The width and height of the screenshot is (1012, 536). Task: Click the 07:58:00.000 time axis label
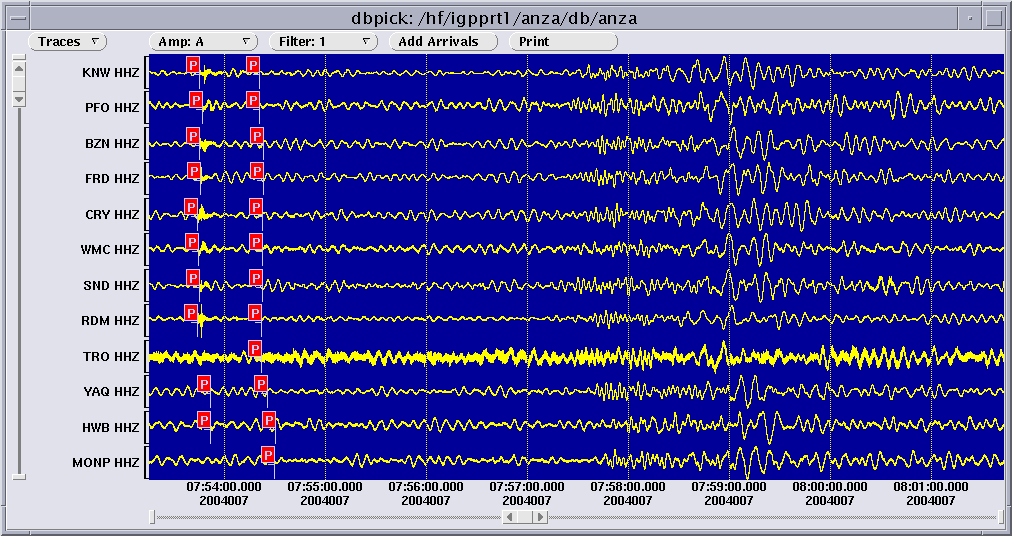click(628, 487)
